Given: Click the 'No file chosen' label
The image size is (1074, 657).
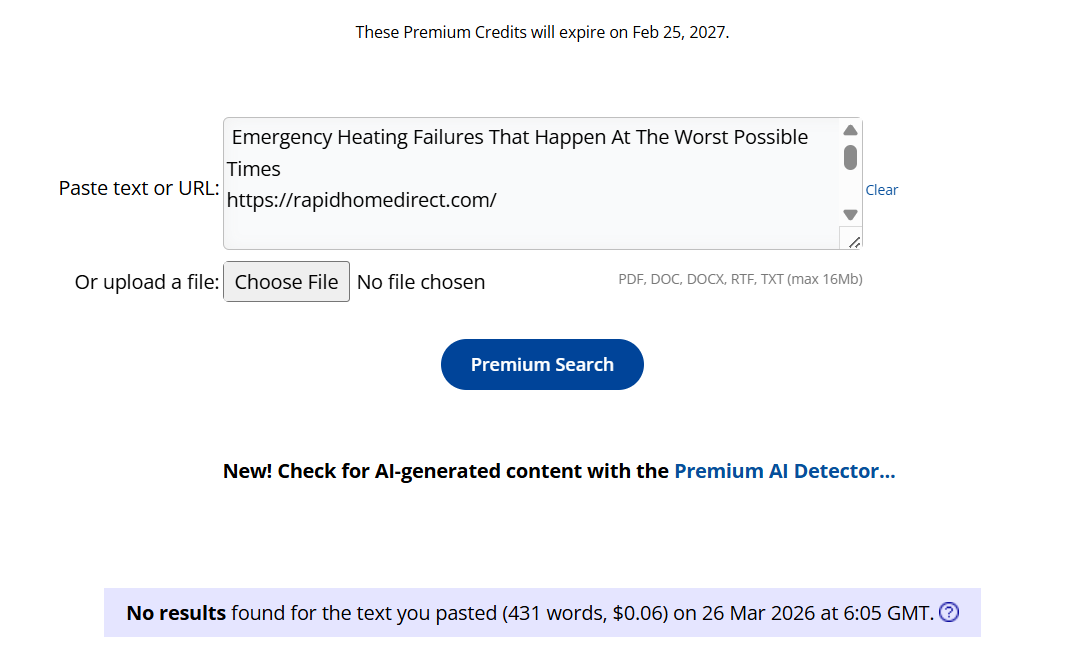Looking at the screenshot, I should pyautogui.click(x=421, y=282).
